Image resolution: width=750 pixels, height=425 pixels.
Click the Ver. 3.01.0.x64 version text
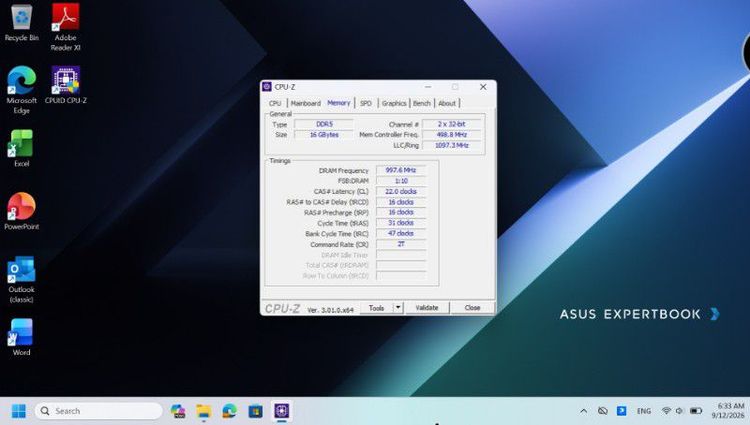pos(330,310)
